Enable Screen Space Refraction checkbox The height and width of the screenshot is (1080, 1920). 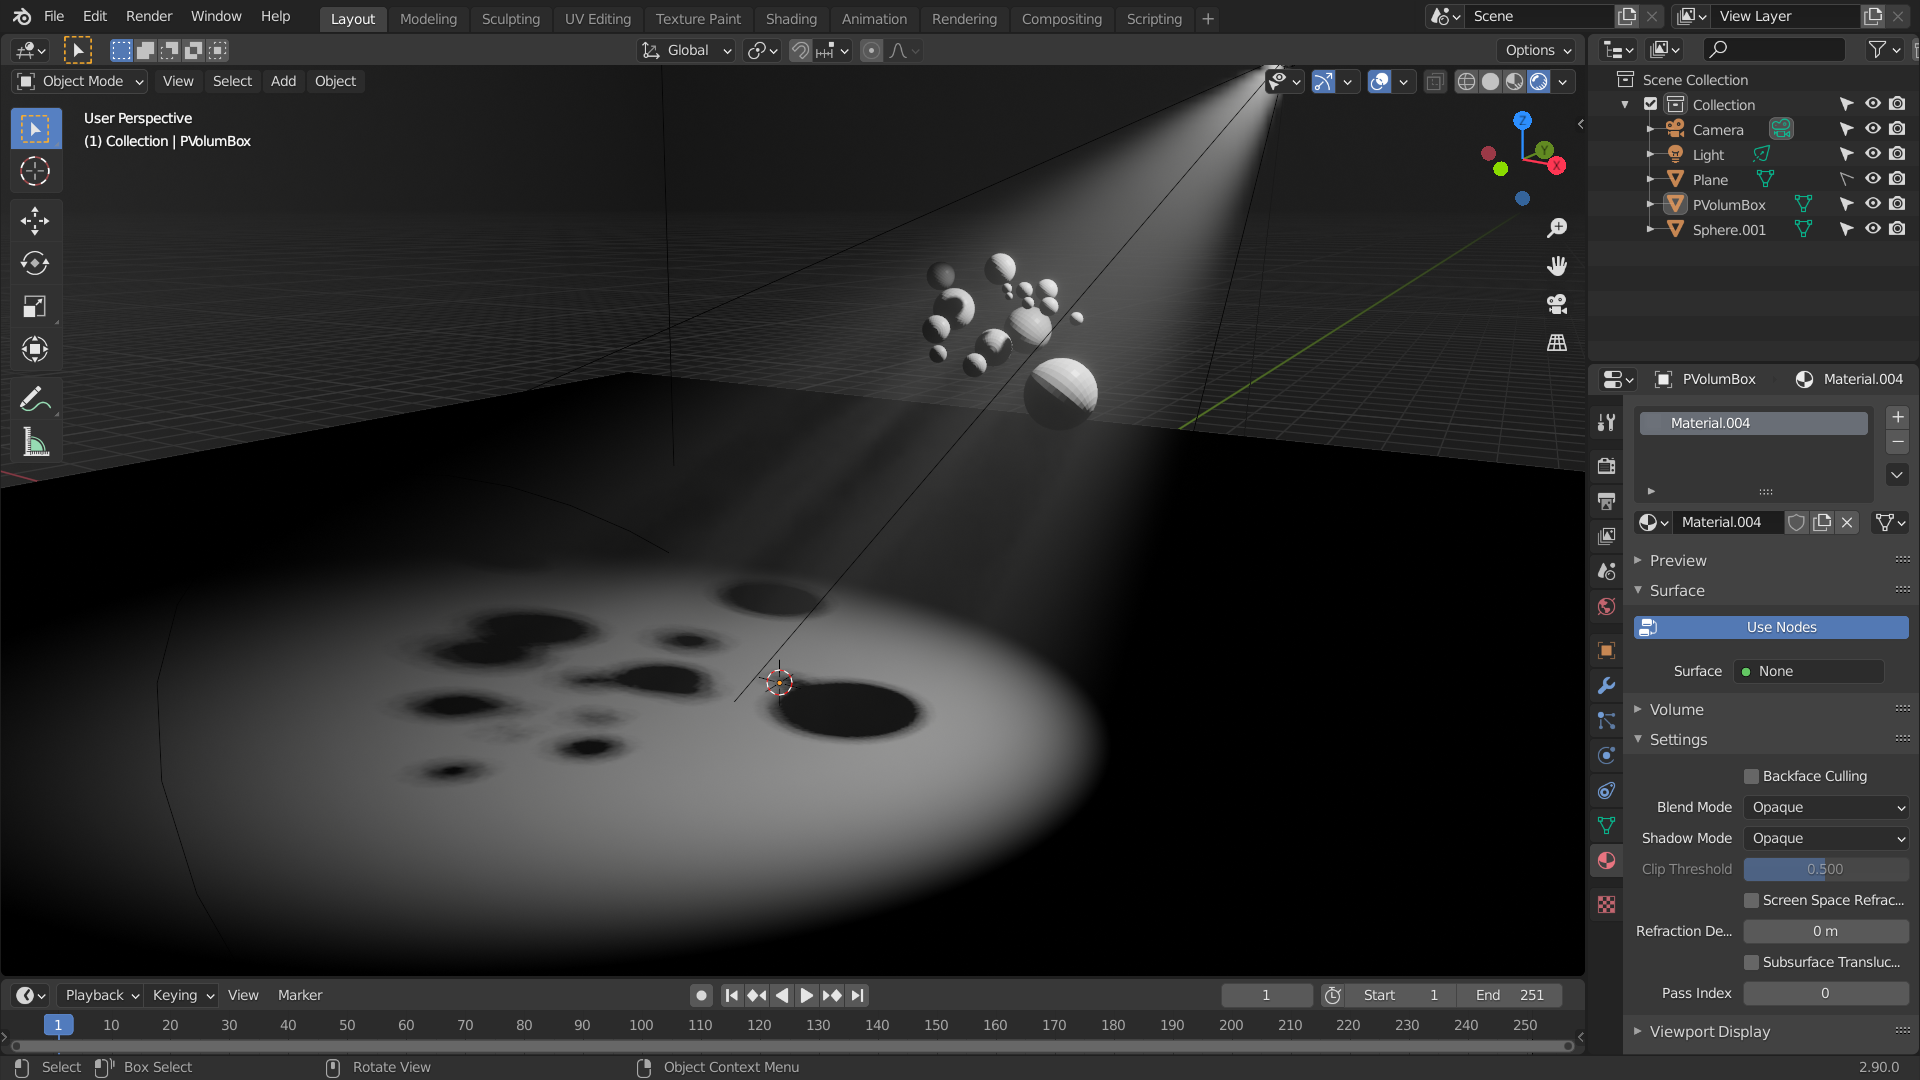click(x=1751, y=900)
